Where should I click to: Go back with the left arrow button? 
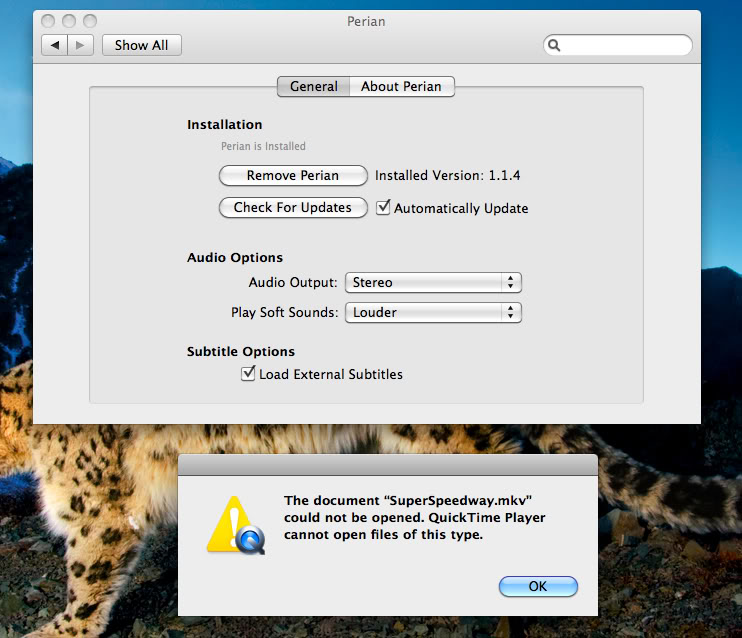54,45
